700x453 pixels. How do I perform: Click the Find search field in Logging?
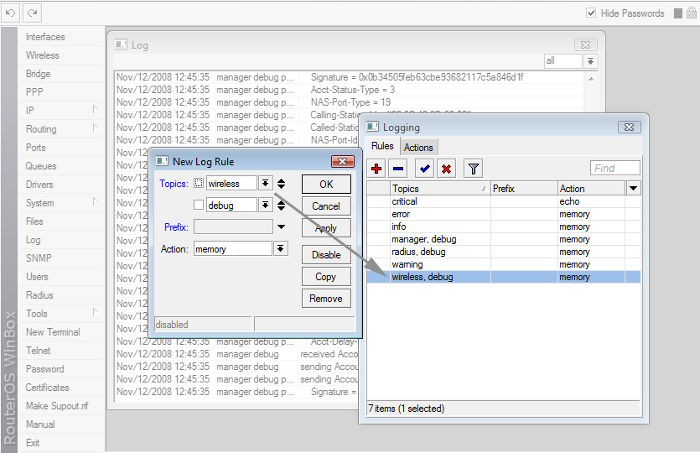(615, 168)
